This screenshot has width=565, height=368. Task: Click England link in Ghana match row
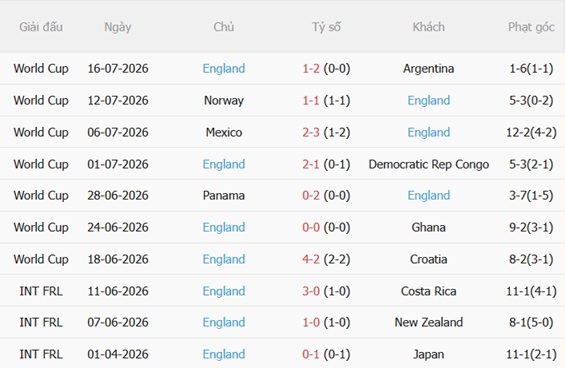pyautogui.click(x=224, y=227)
